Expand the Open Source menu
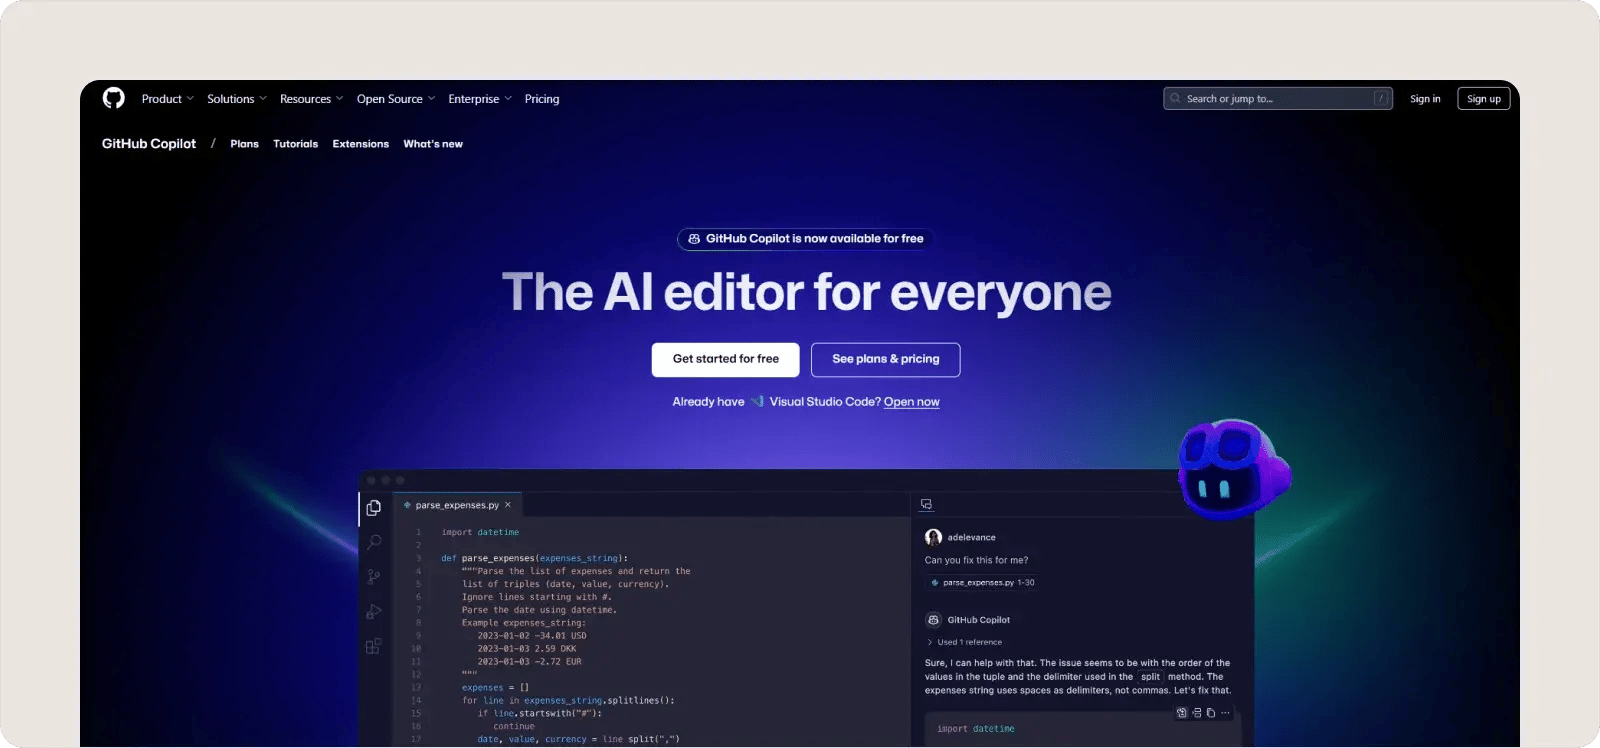1600x748 pixels. 396,99
